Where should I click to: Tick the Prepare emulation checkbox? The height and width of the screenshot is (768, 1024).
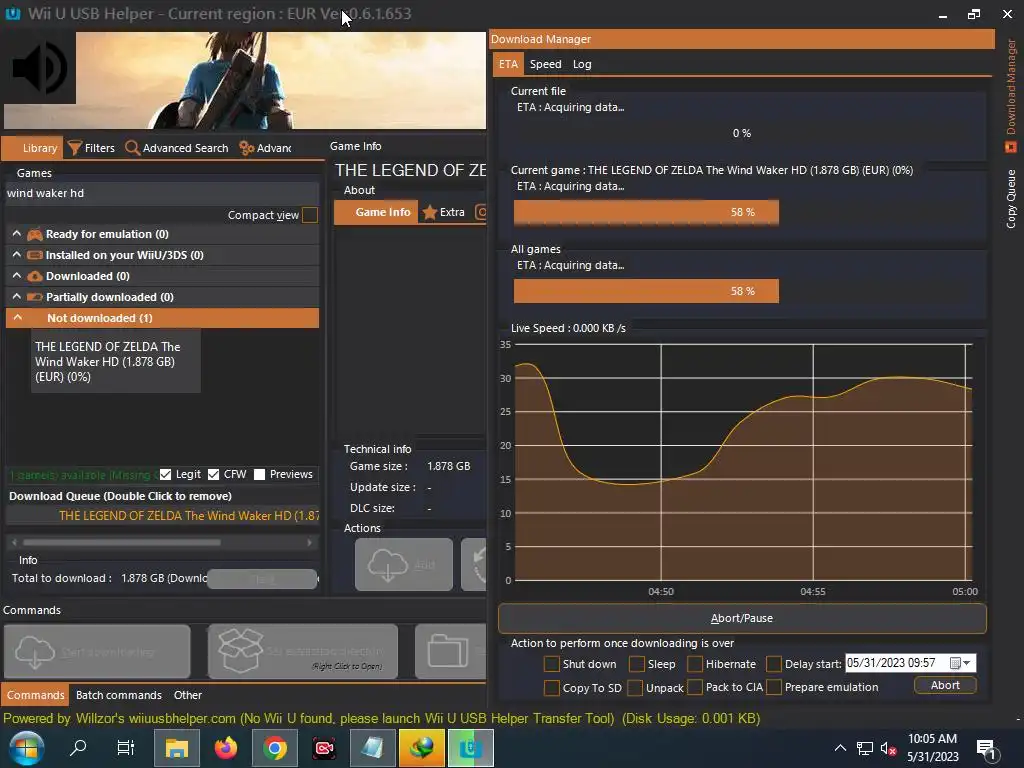click(774, 688)
